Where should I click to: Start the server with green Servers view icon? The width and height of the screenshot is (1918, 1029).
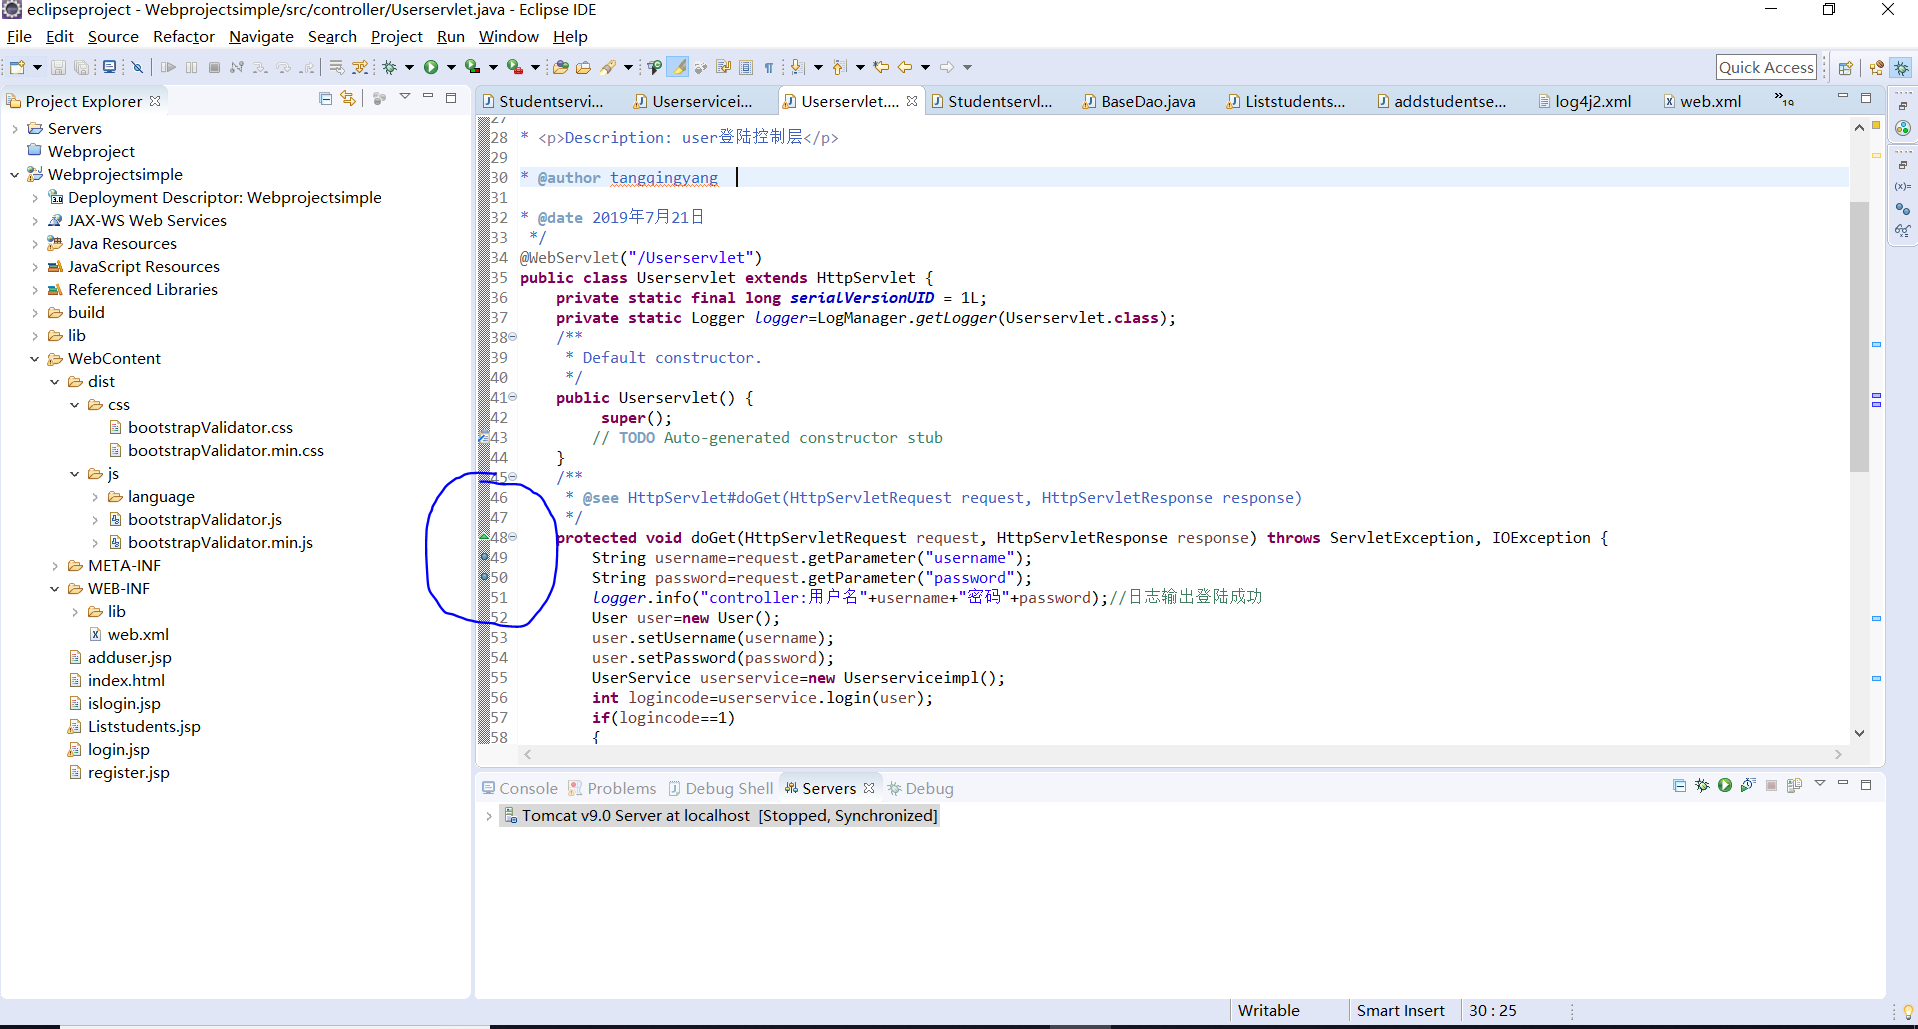coord(1725,786)
